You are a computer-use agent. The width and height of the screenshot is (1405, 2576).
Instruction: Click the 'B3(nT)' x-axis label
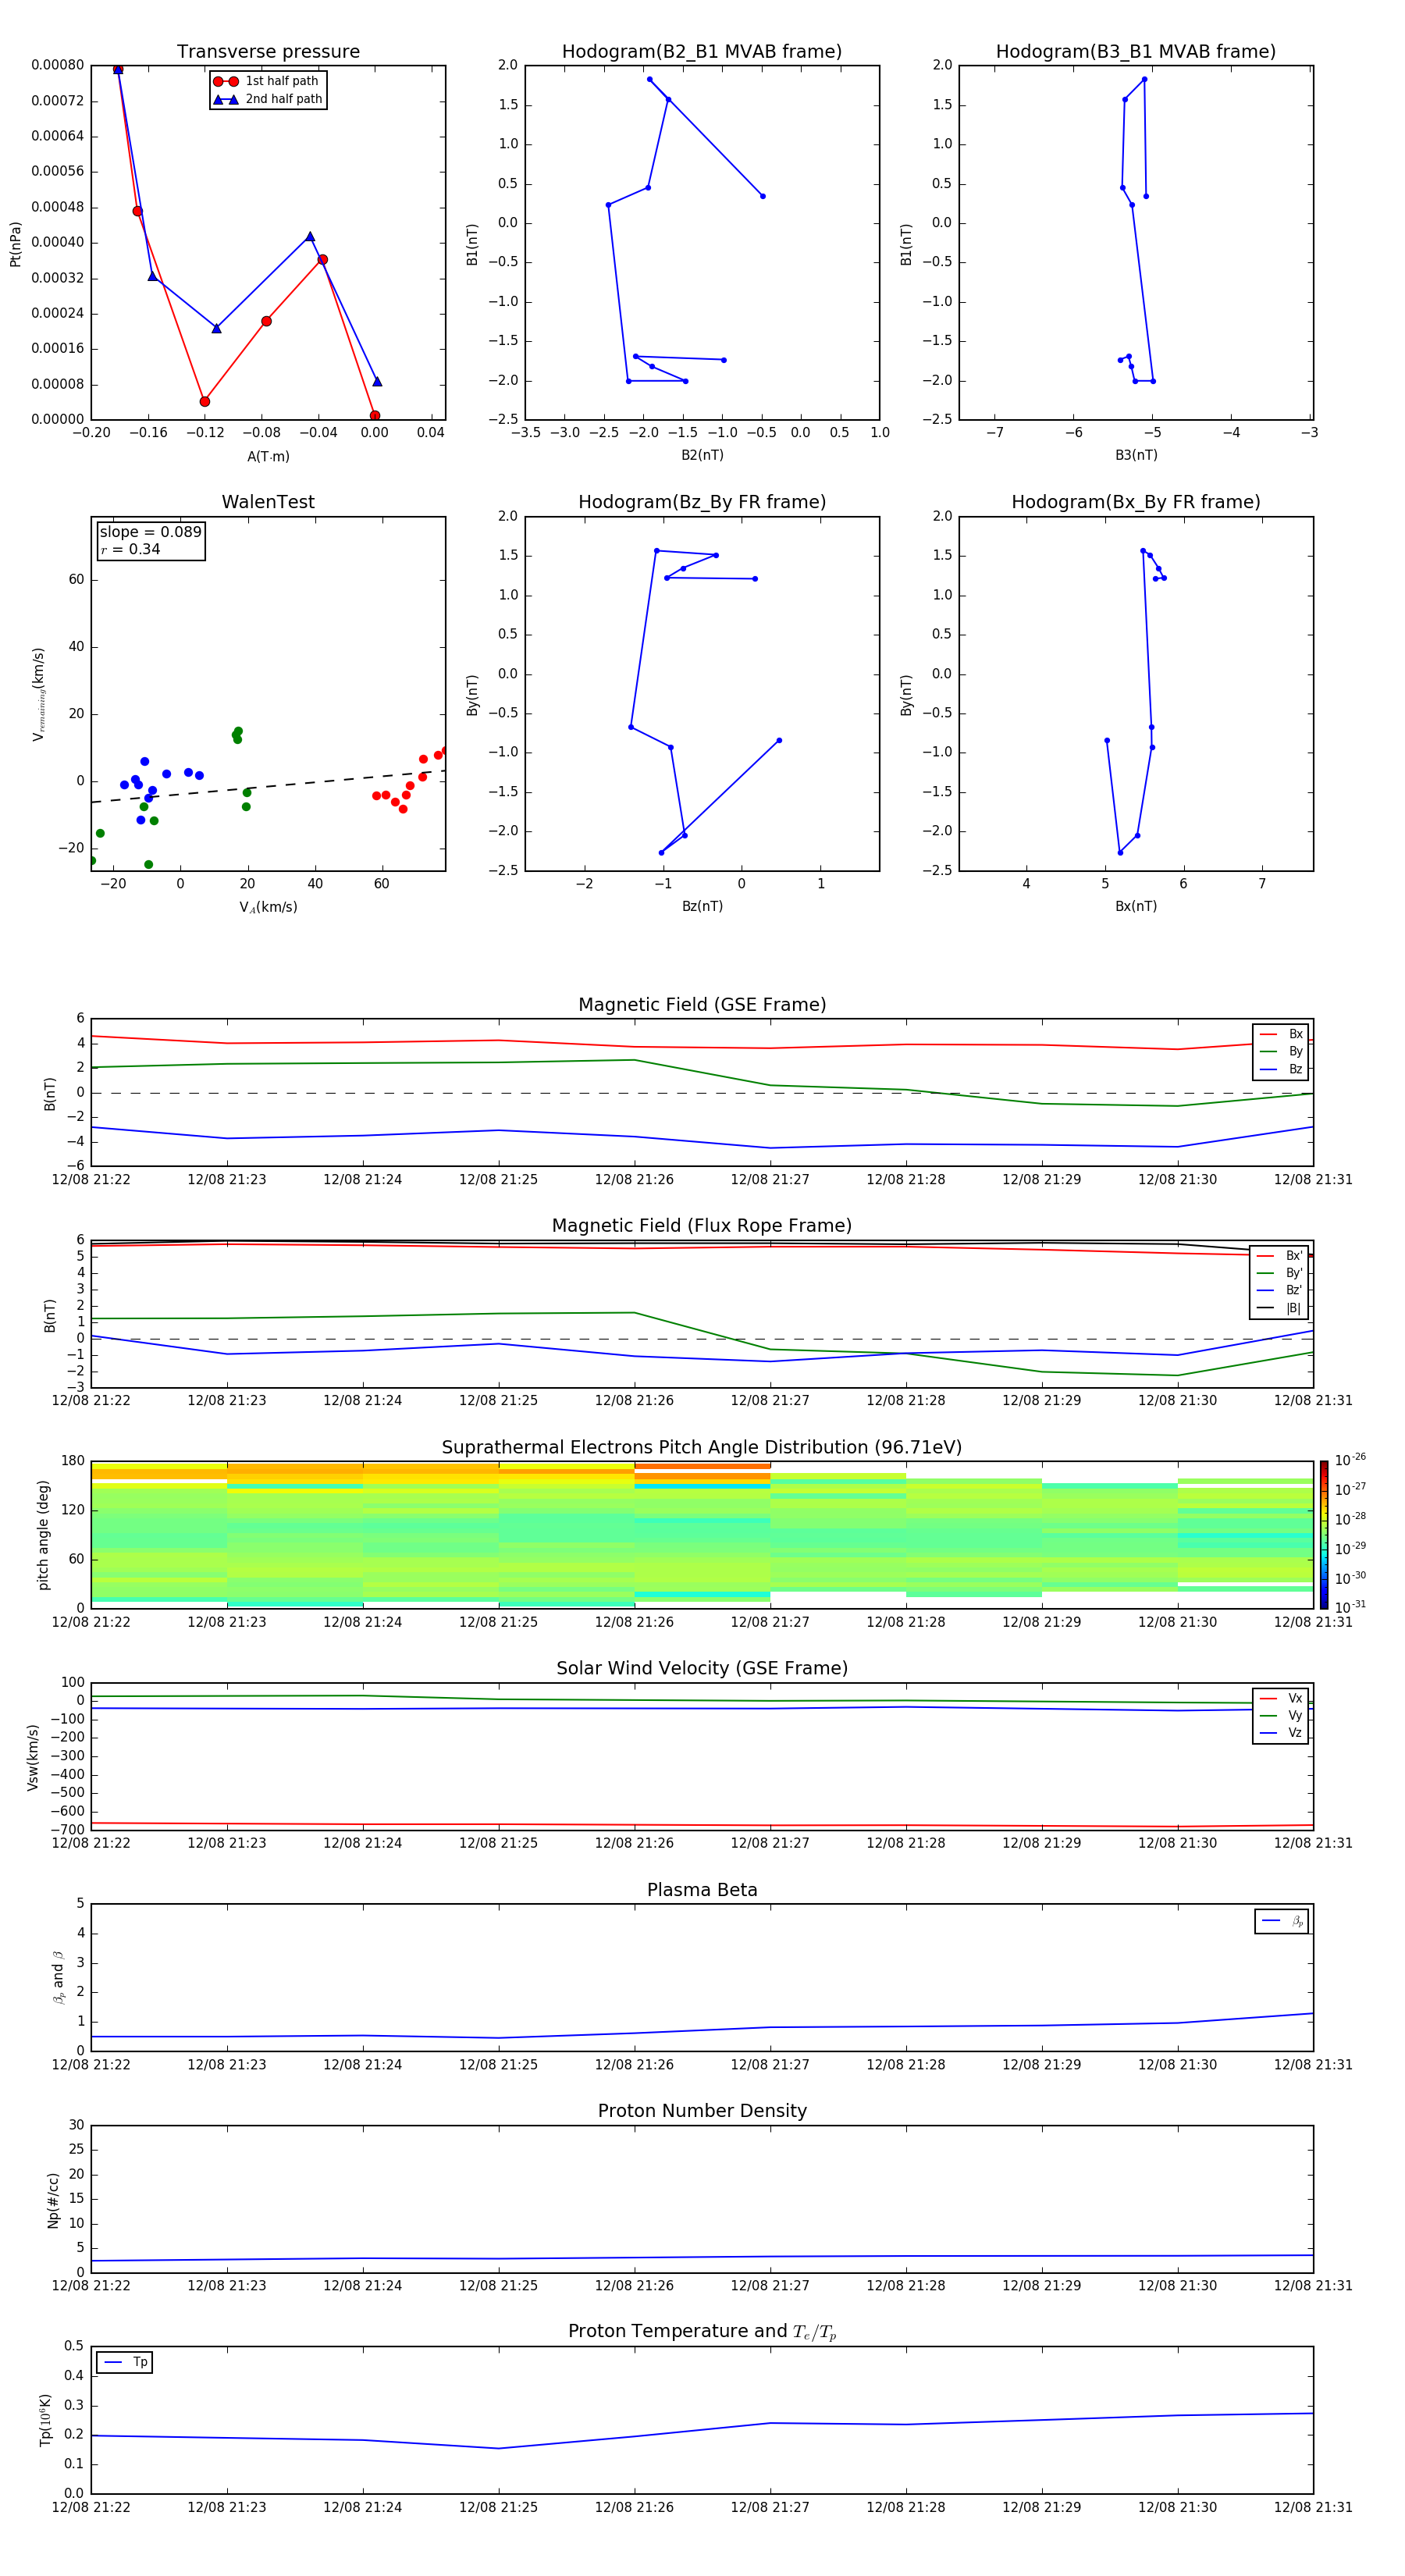click(1136, 455)
